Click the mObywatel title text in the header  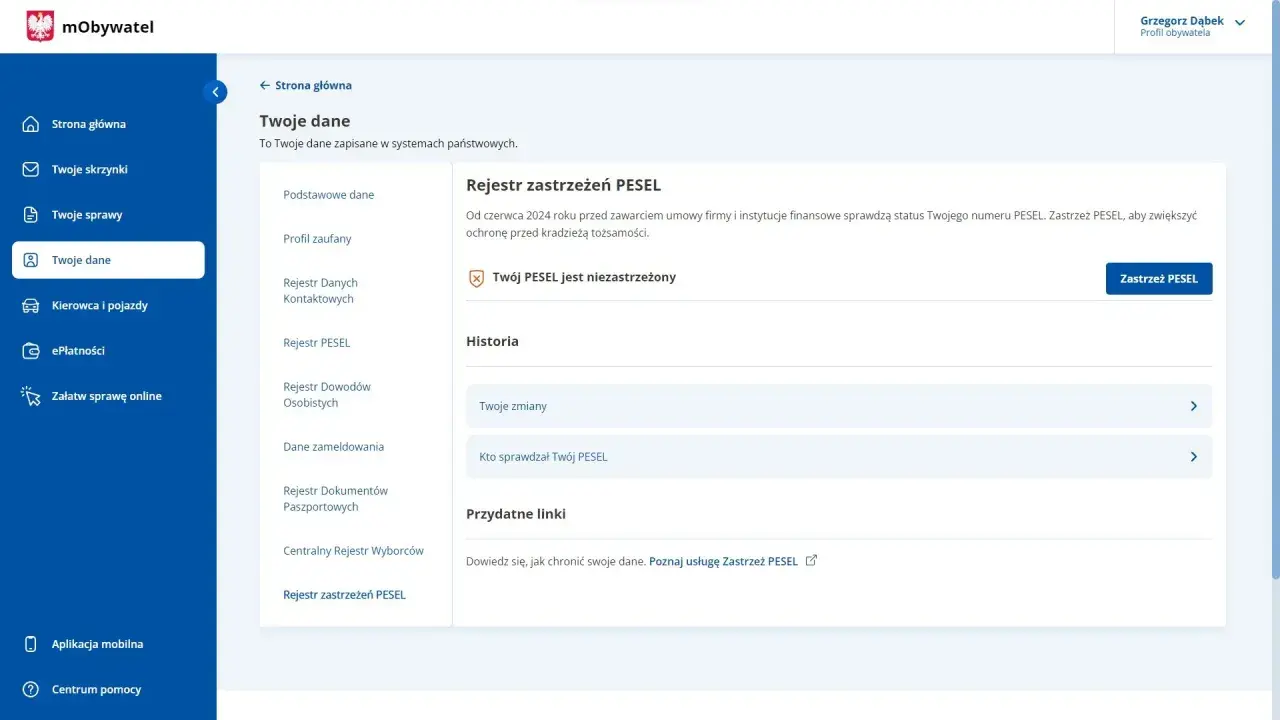point(108,27)
